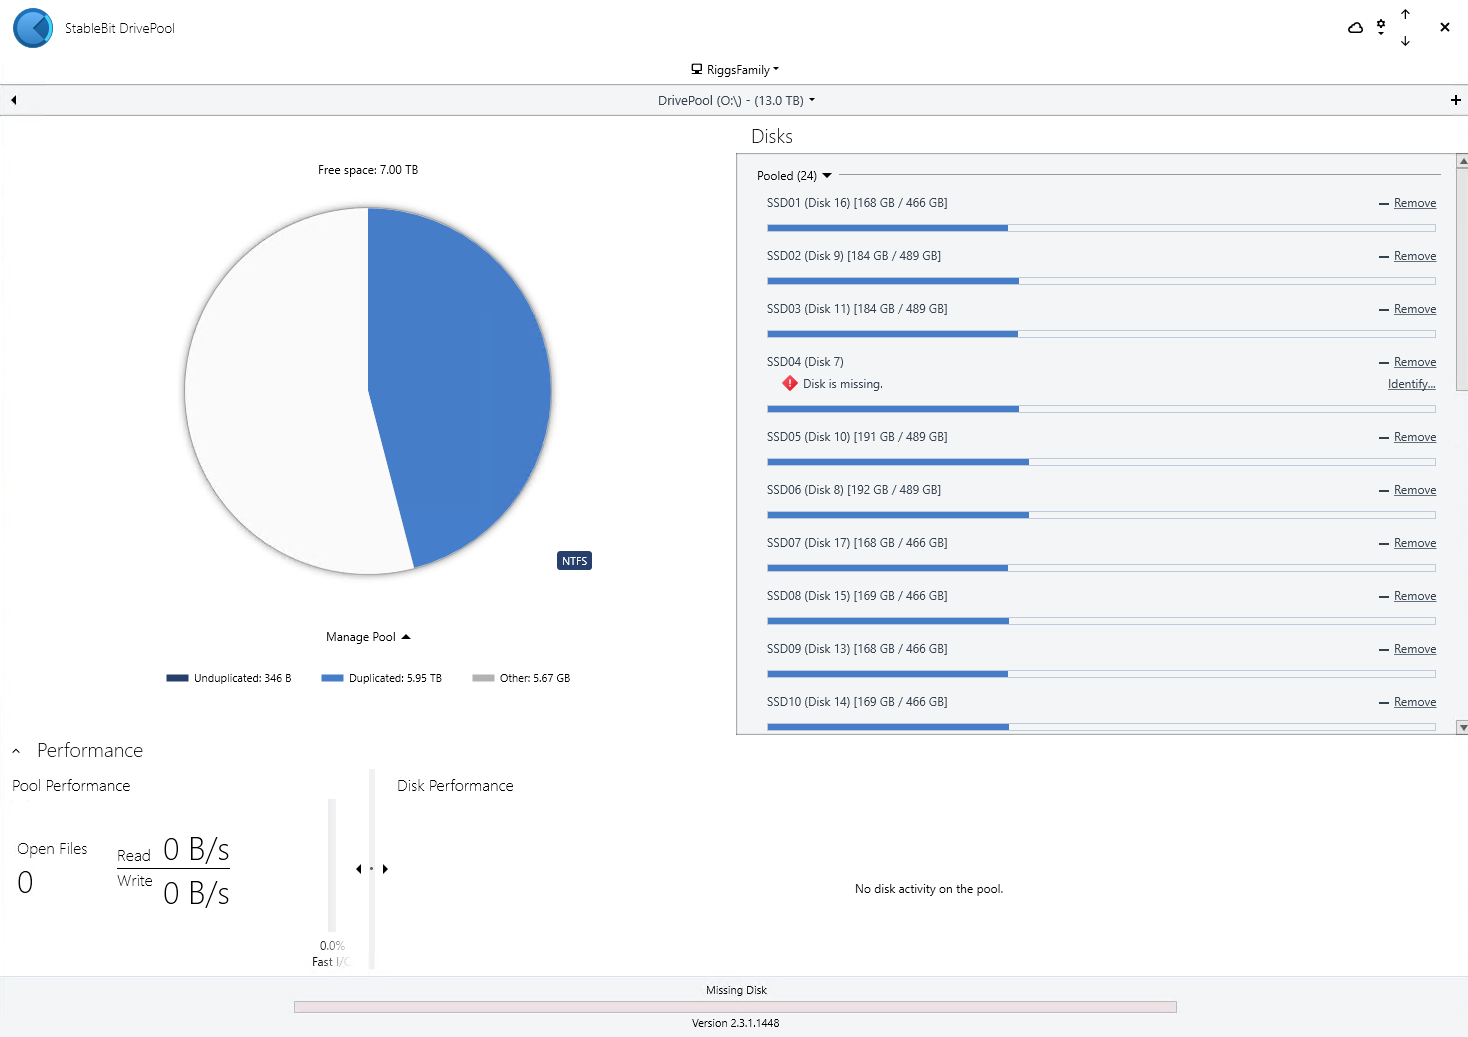The image size is (1468, 1037).
Task: Click the Fast I/O gauge bar
Action: [332, 865]
